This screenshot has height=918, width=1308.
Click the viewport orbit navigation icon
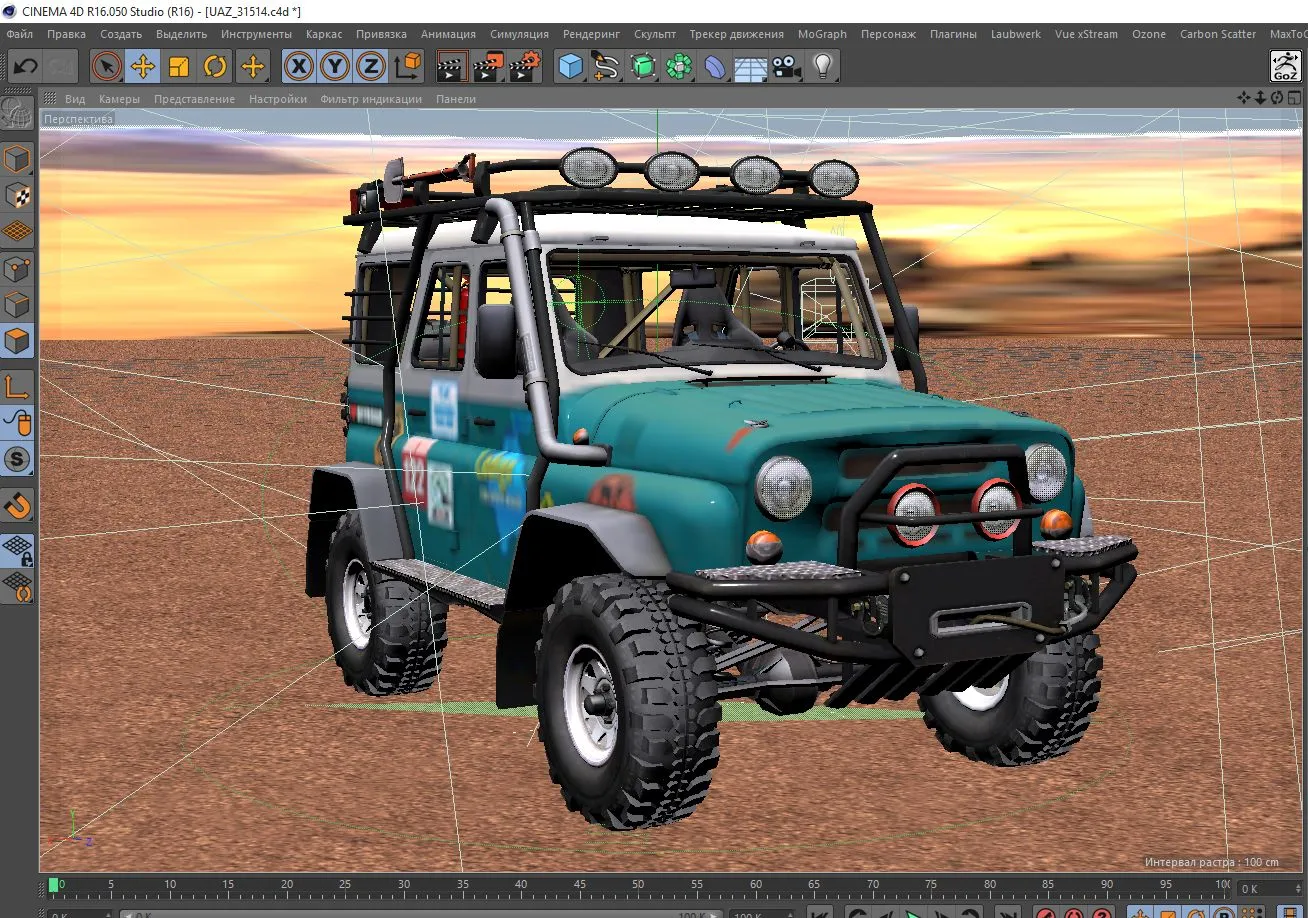pyautogui.click(x=1277, y=97)
